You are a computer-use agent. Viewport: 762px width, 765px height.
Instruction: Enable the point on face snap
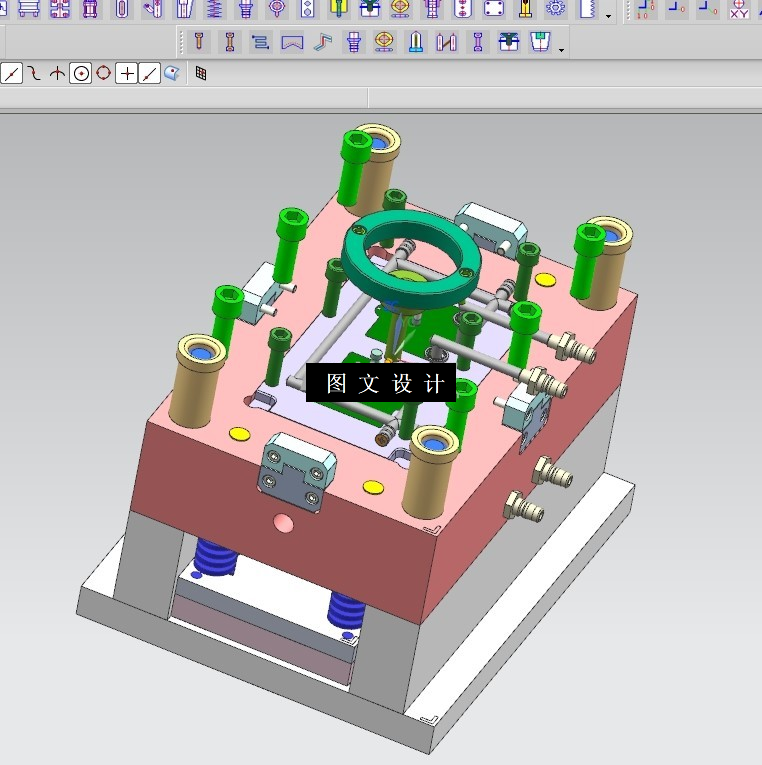[172, 73]
